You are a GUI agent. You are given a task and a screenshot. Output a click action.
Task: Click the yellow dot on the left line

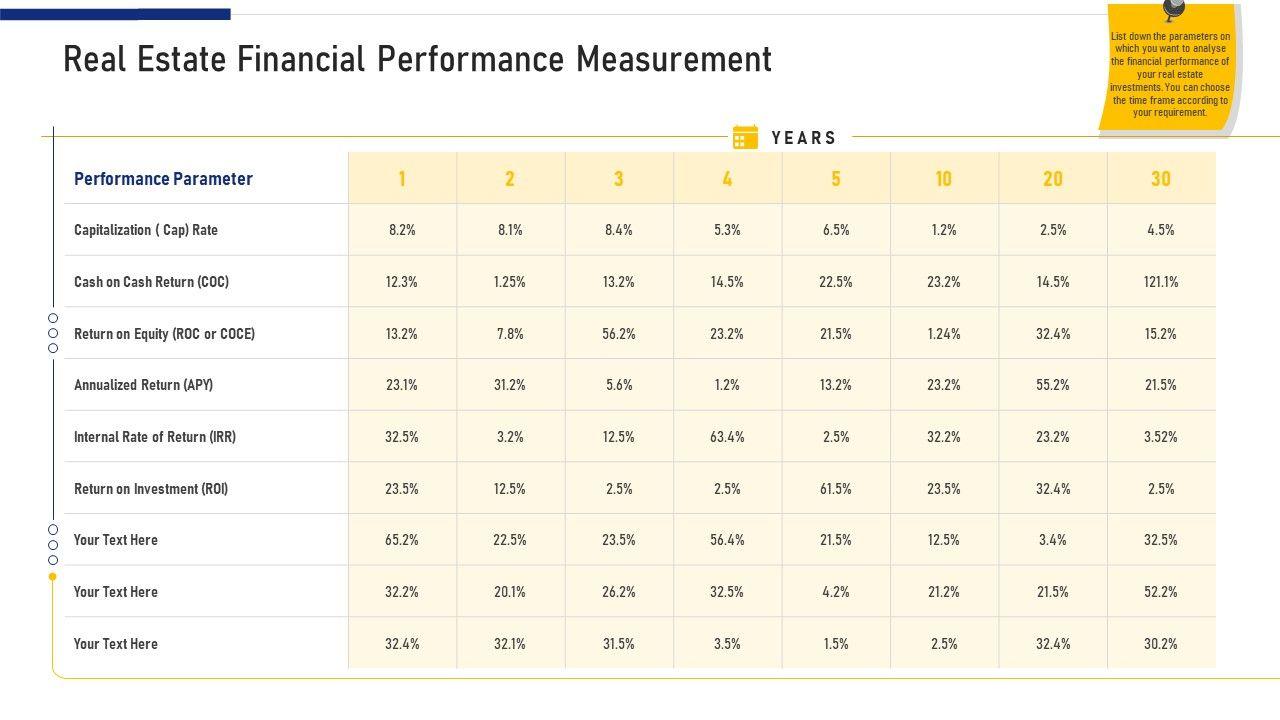tap(53, 577)
